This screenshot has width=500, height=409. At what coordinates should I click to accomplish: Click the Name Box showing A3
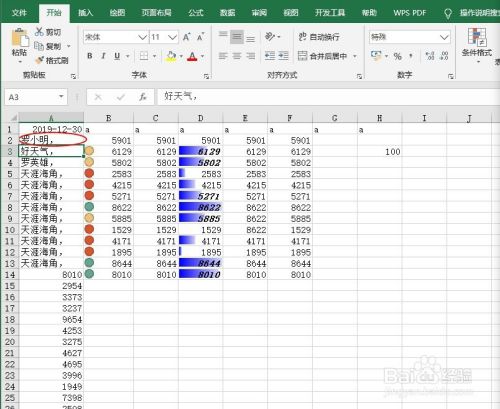[31, 97]
